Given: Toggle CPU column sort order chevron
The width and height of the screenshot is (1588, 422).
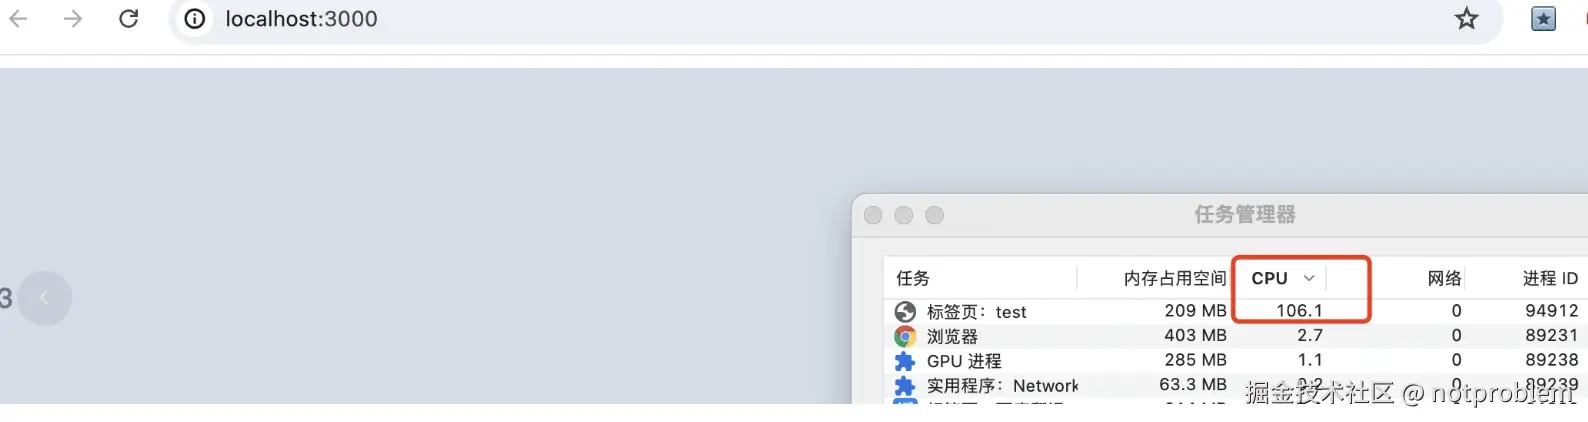Looking at the screenshot, I should [1309, 278].
